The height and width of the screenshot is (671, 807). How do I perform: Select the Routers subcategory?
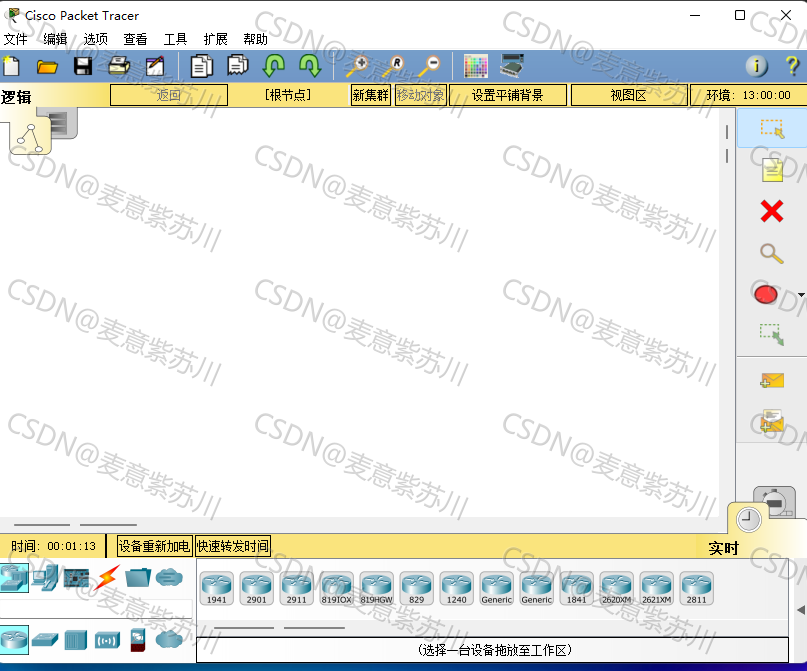click(14, 640)
